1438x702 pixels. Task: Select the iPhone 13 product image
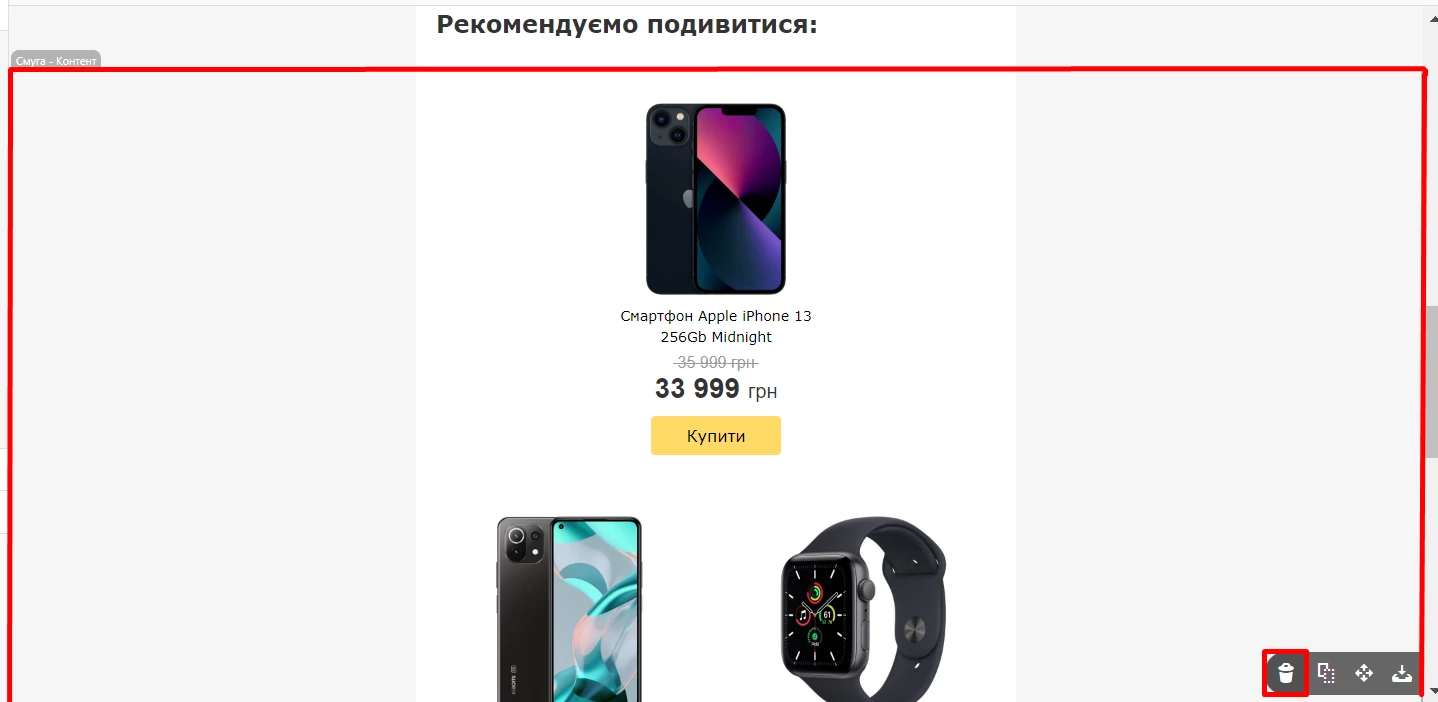click(716, 198)
